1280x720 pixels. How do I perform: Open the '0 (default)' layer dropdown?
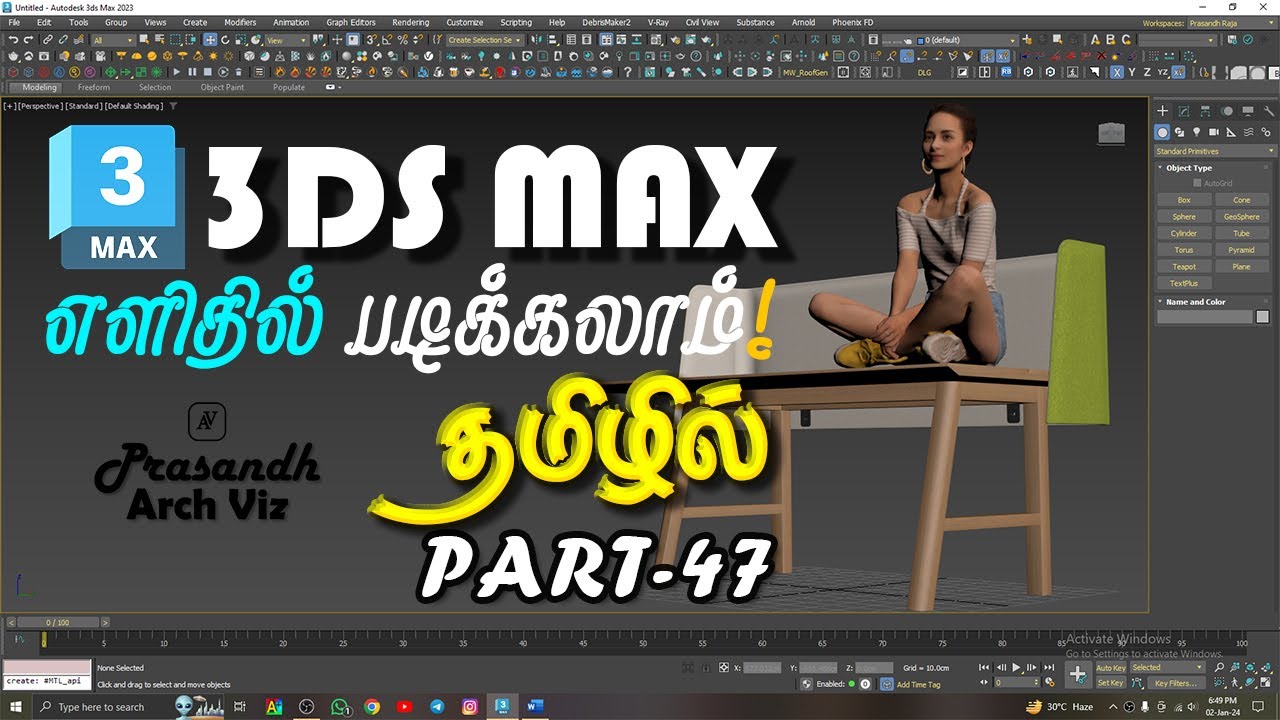(967, 40)
